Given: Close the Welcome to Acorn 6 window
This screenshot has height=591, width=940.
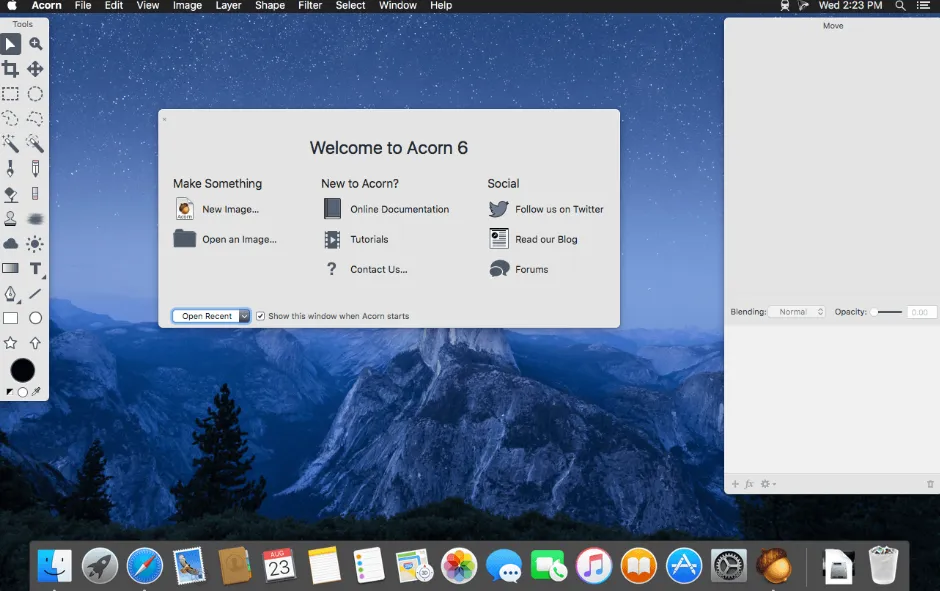Looking at the screenshot, I should [x=164, y=119].
